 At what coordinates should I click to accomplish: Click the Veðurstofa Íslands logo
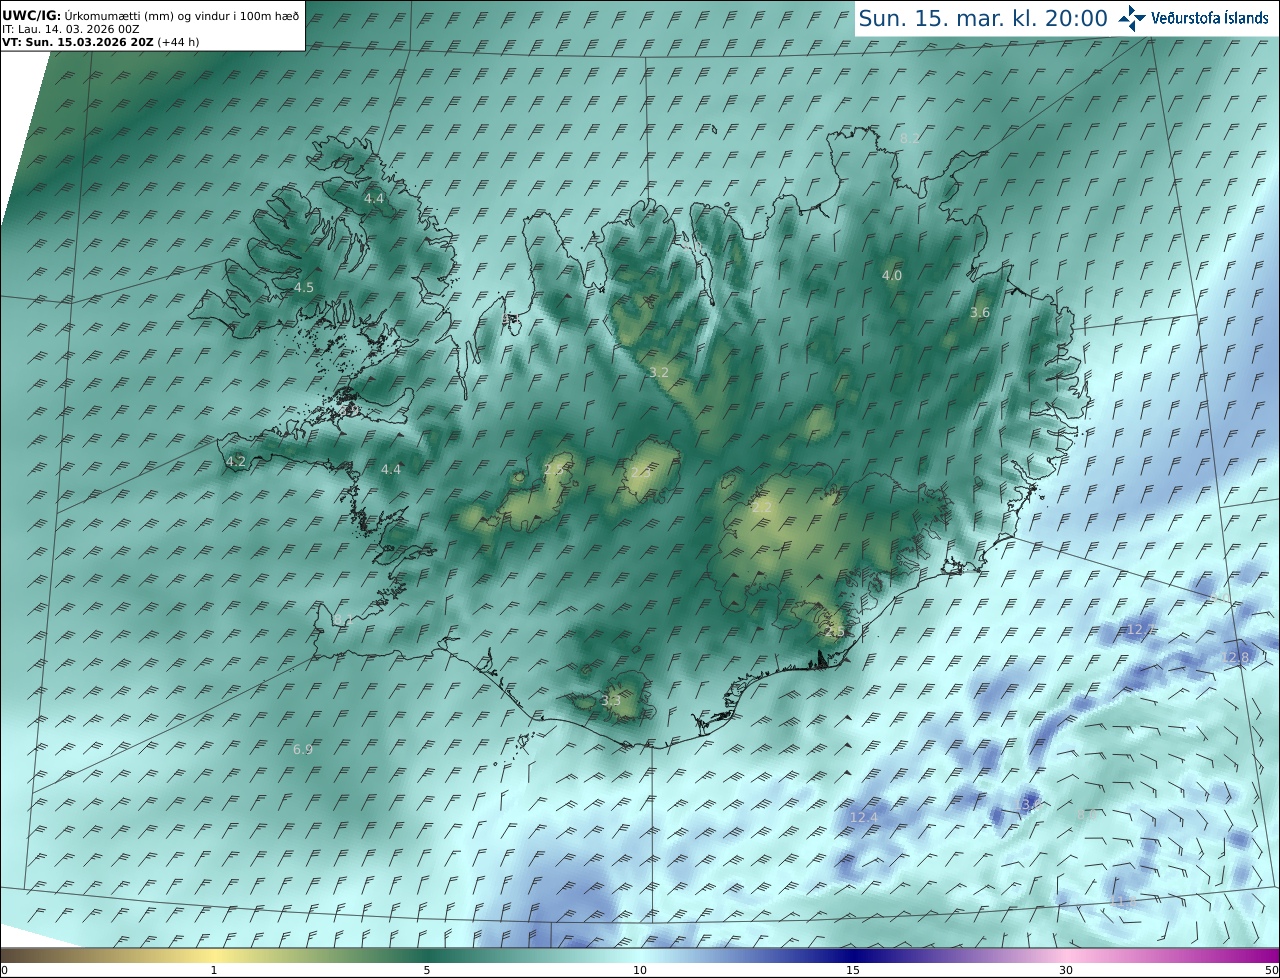tap(1193, 18)
